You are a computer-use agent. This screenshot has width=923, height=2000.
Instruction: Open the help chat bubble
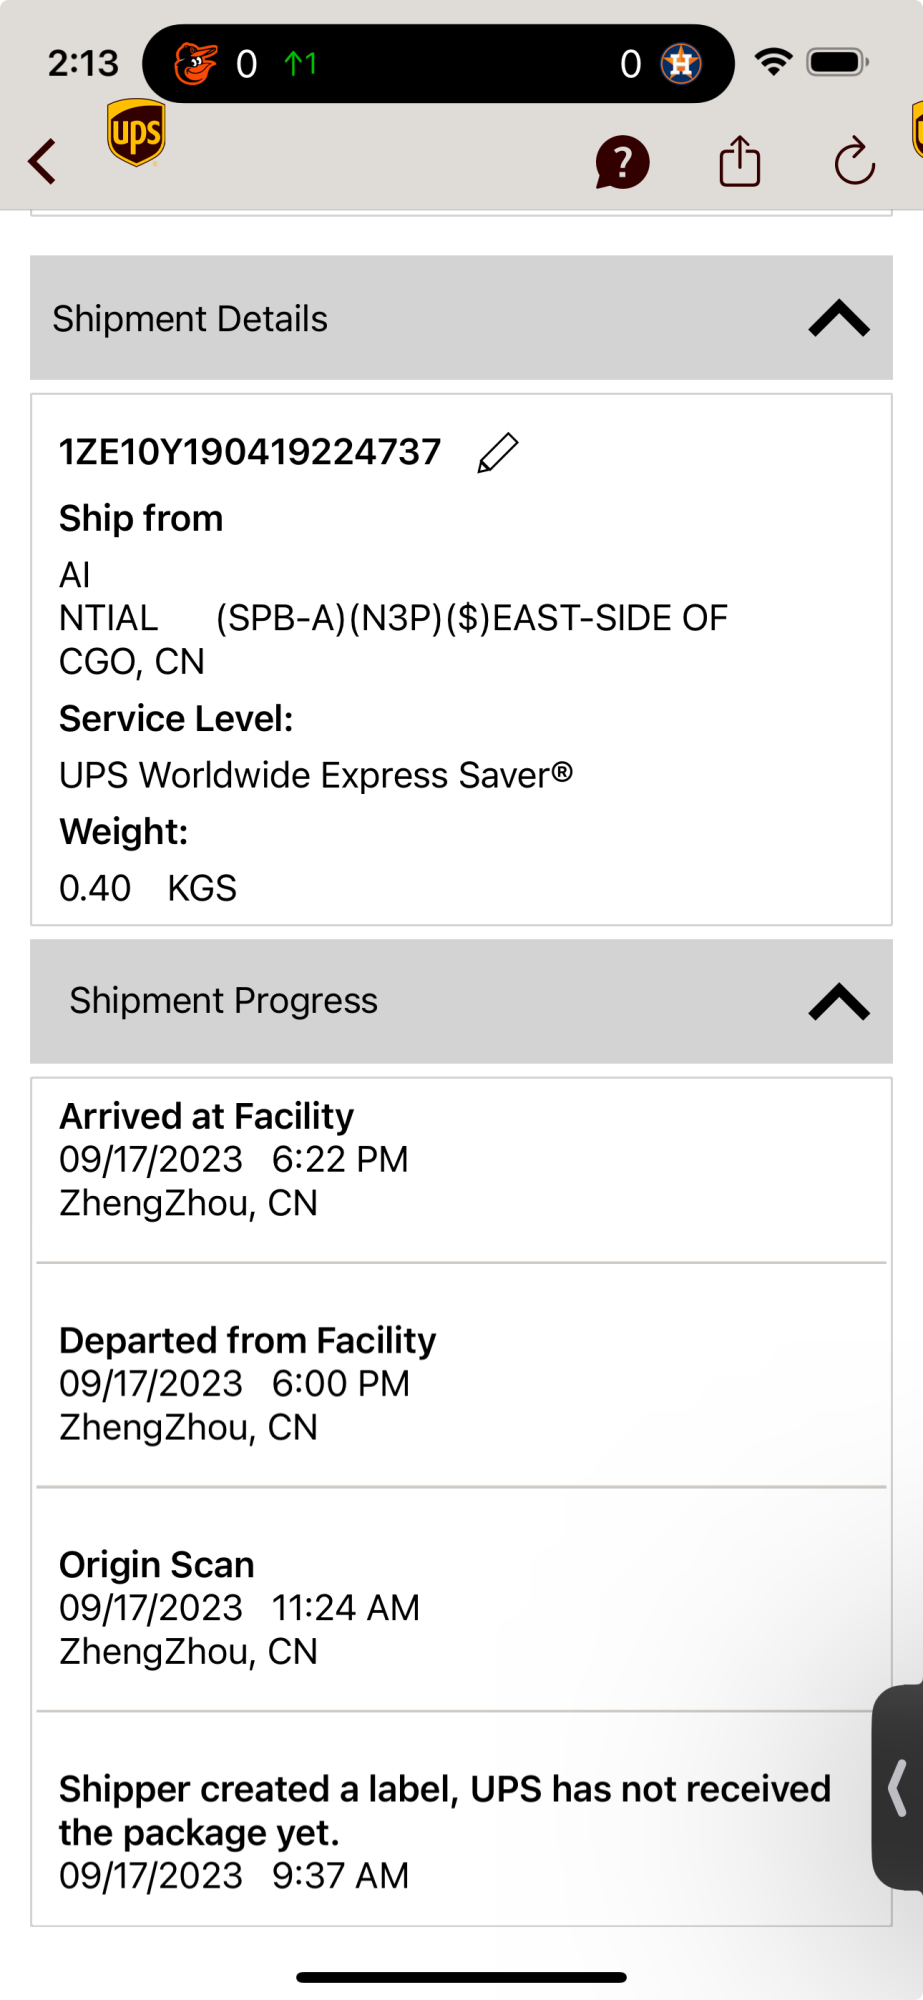[622, 162]
